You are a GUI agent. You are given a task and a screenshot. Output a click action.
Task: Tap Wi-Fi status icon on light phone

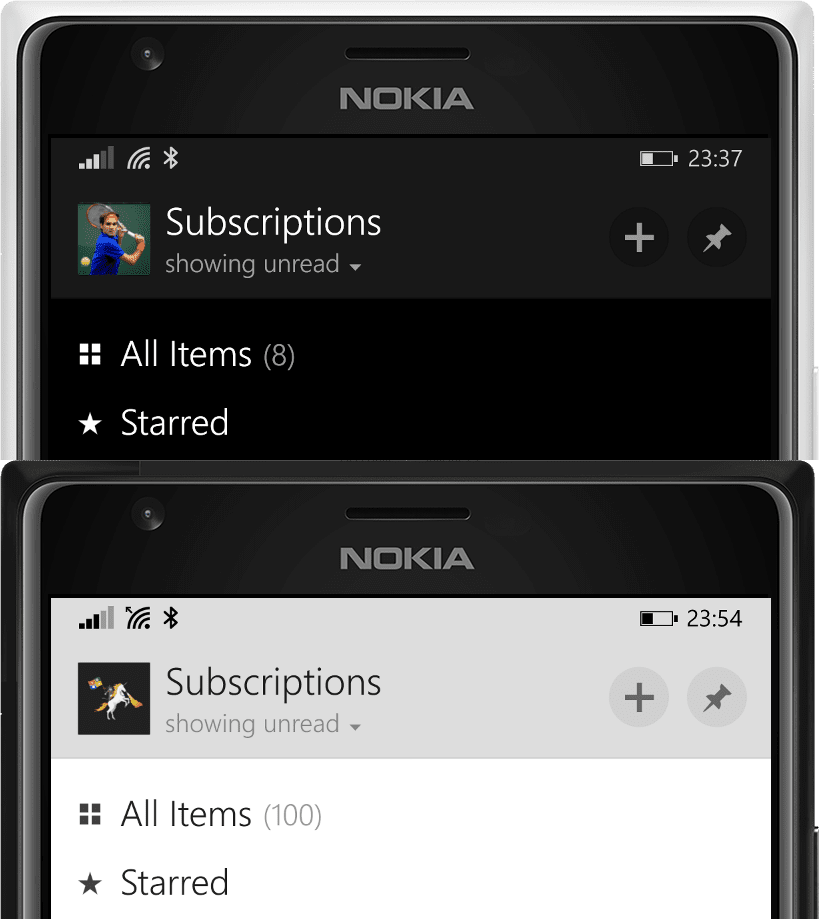click(138, 618)
